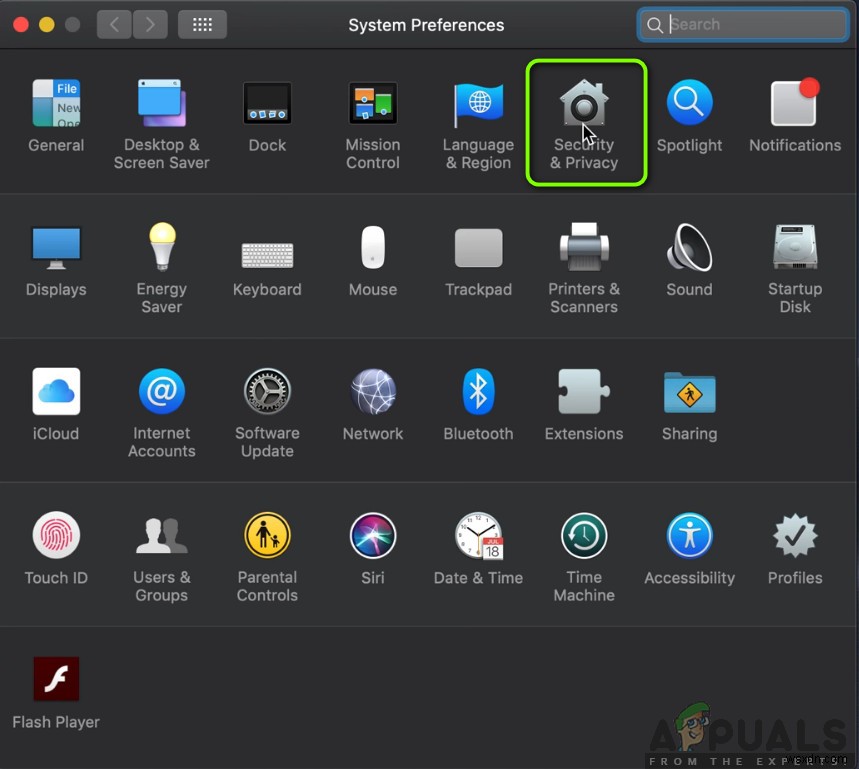Open Mission Control settings
This screenshot has width=859, height=769.
point(372,102)
